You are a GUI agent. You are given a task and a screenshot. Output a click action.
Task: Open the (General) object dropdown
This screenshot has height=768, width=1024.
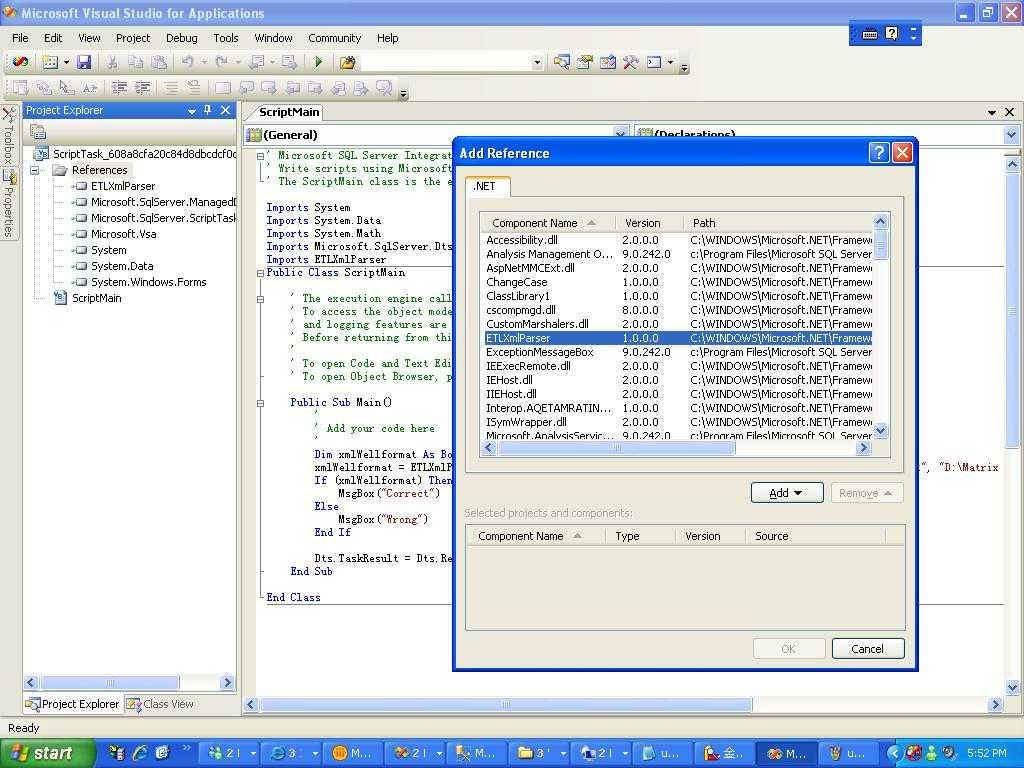click(620, 135)
